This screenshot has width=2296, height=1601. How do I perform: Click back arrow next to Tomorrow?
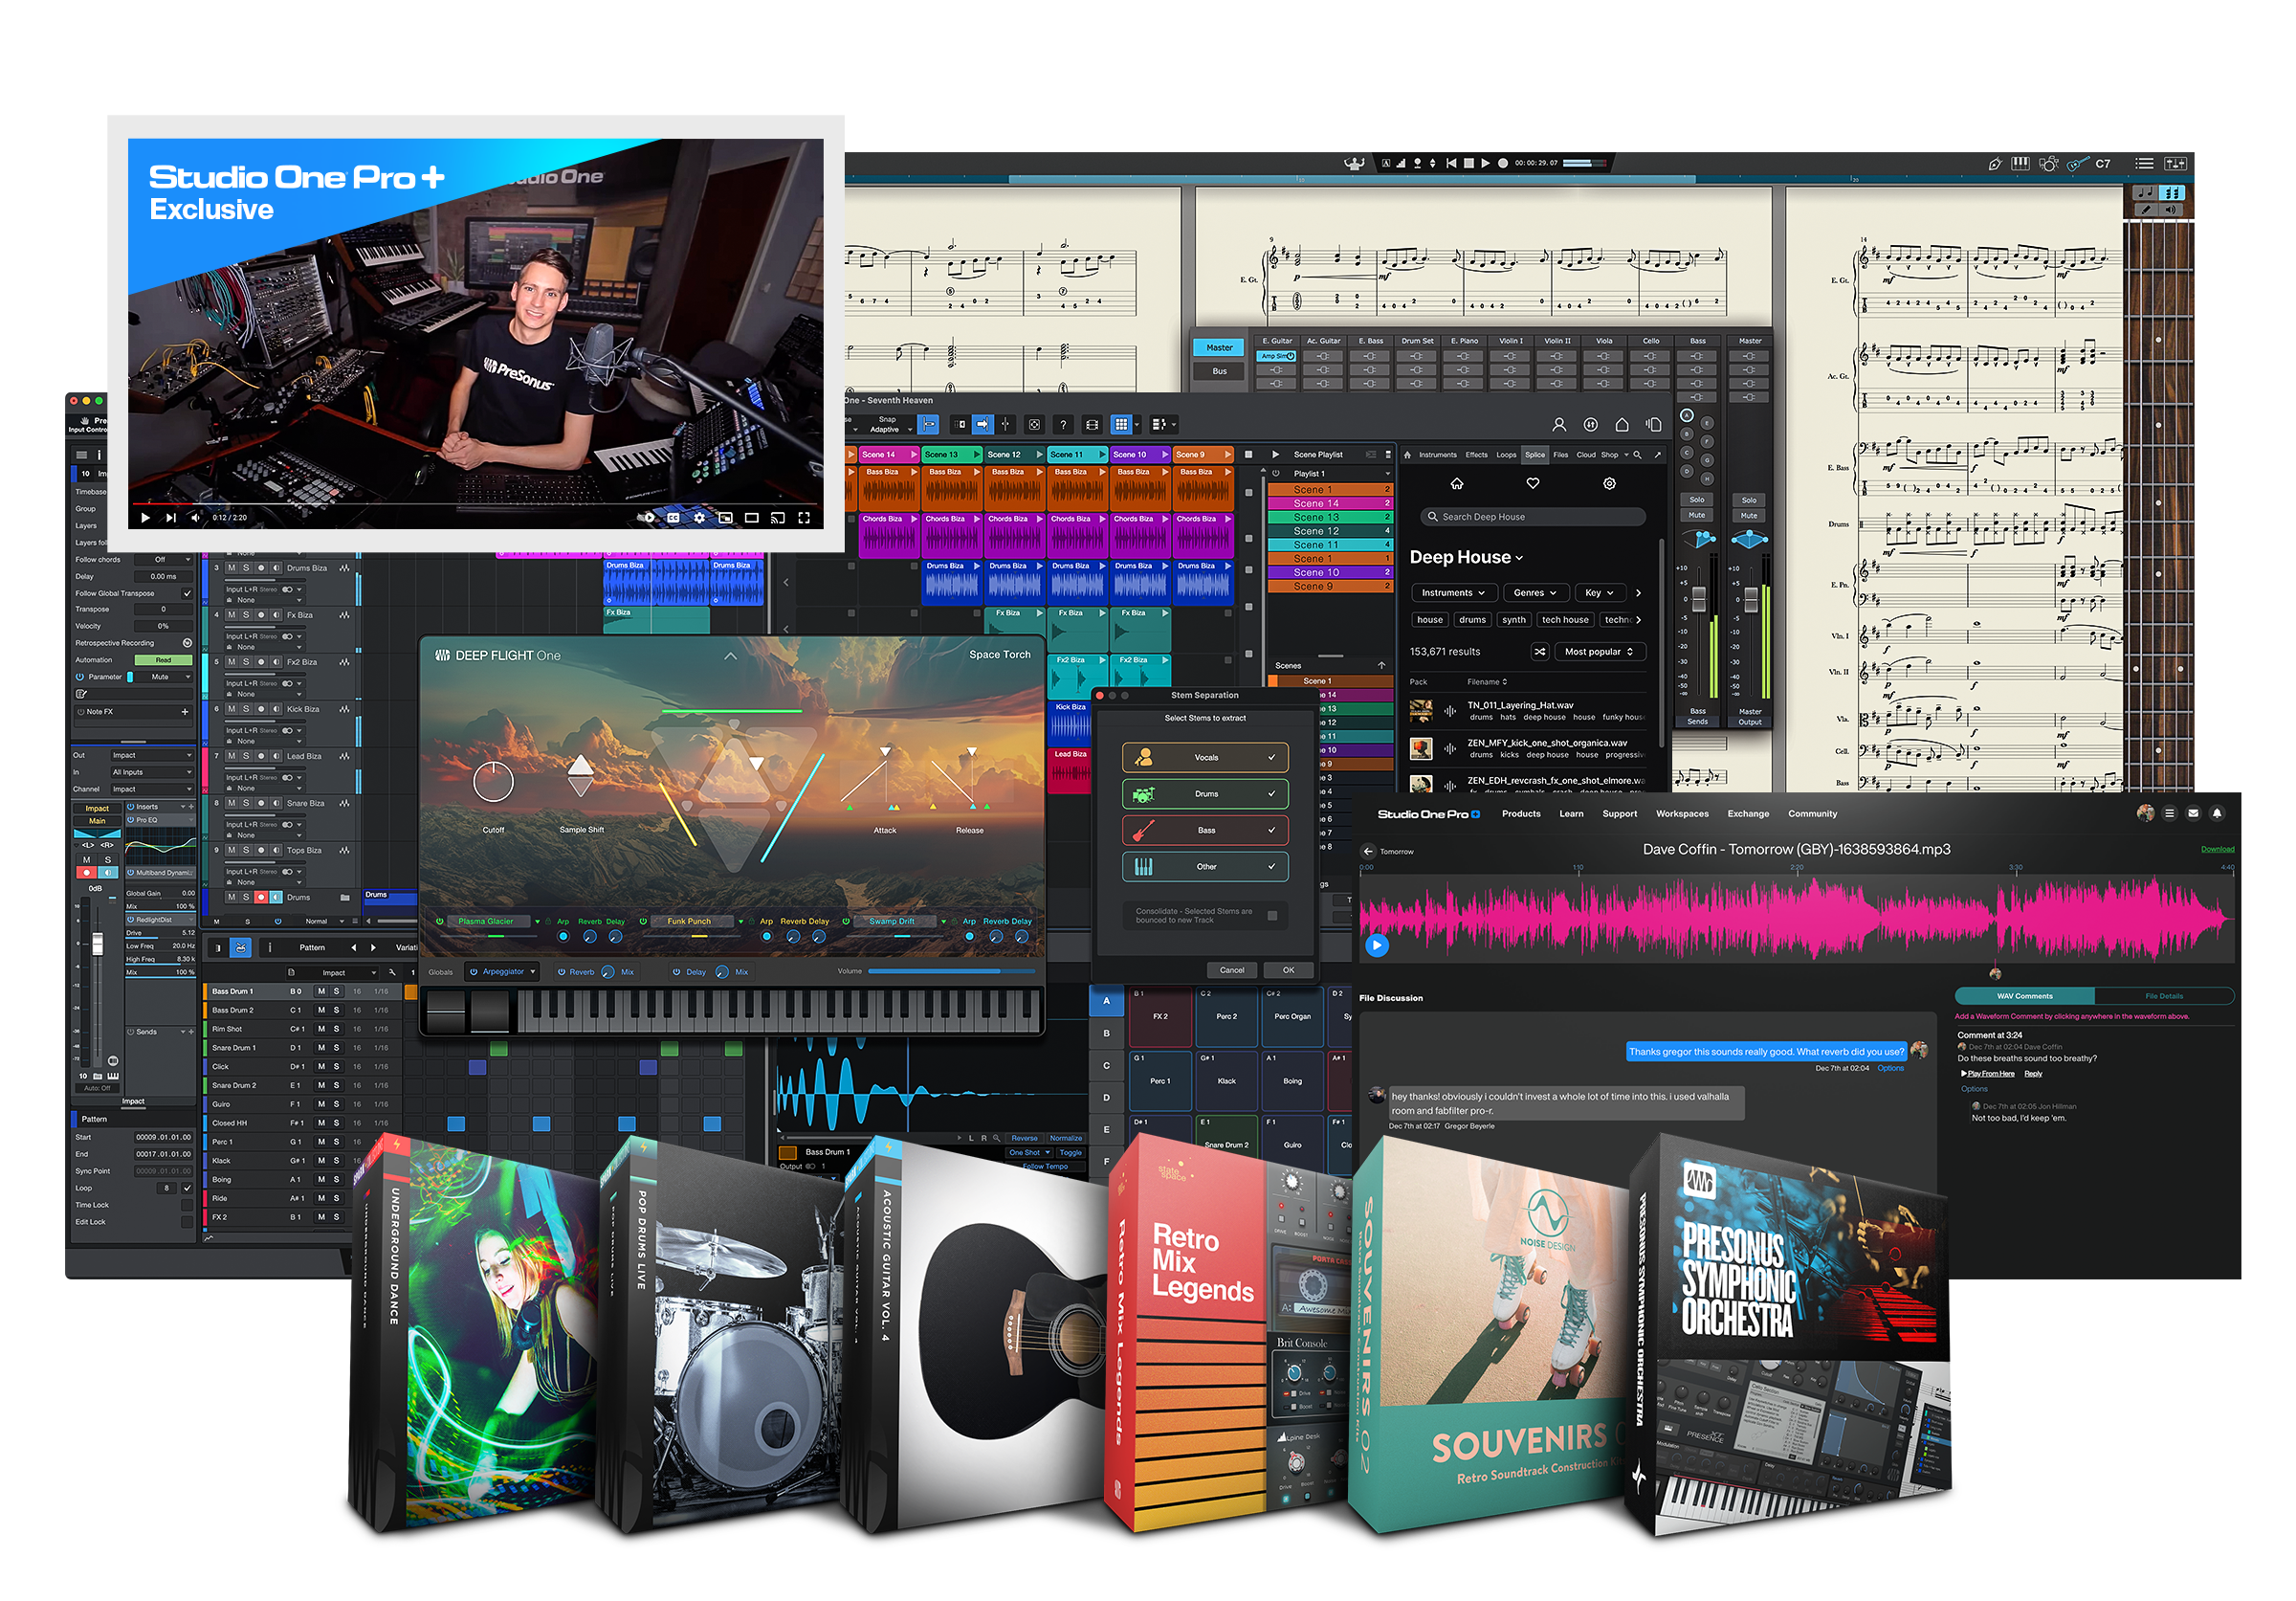click(1367, 852)
